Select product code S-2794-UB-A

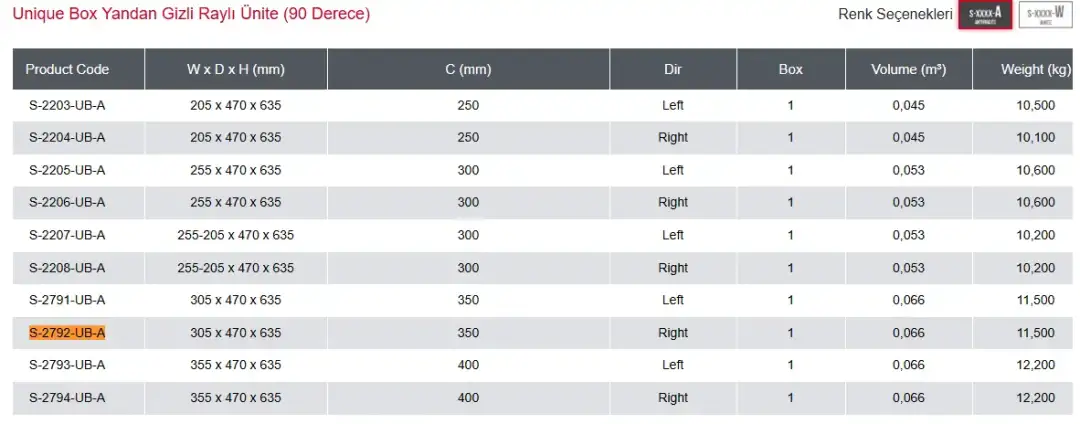click(68, 398)
